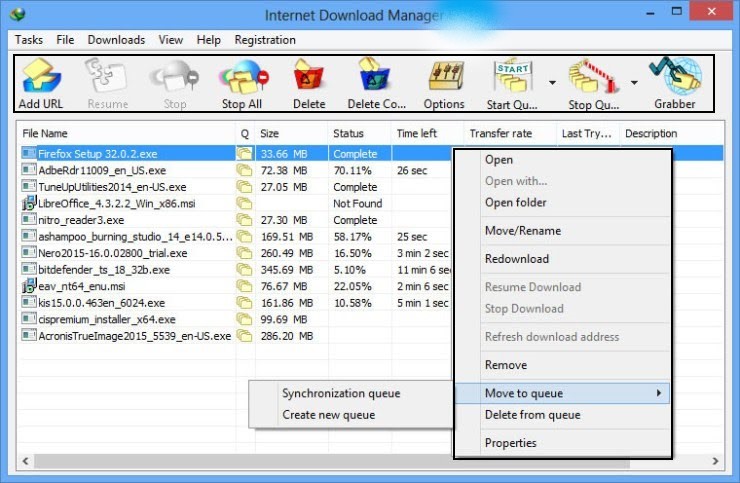Viewport: 740px width, 483px height.
Task: Click horizontal scrollbar right arrow
Action: point(715,461)
